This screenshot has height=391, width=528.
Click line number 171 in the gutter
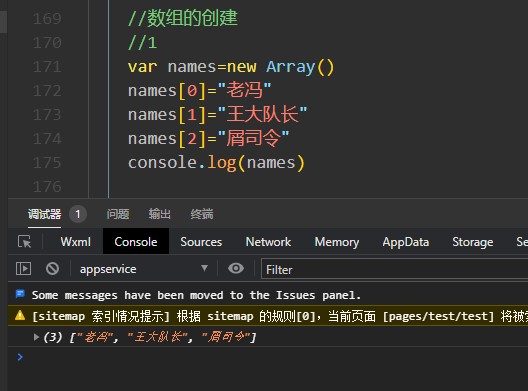pos(47,66)
